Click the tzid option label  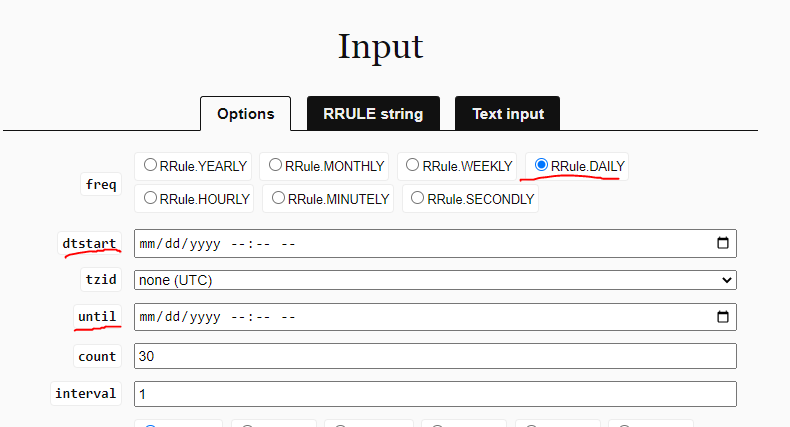(101, 279)
